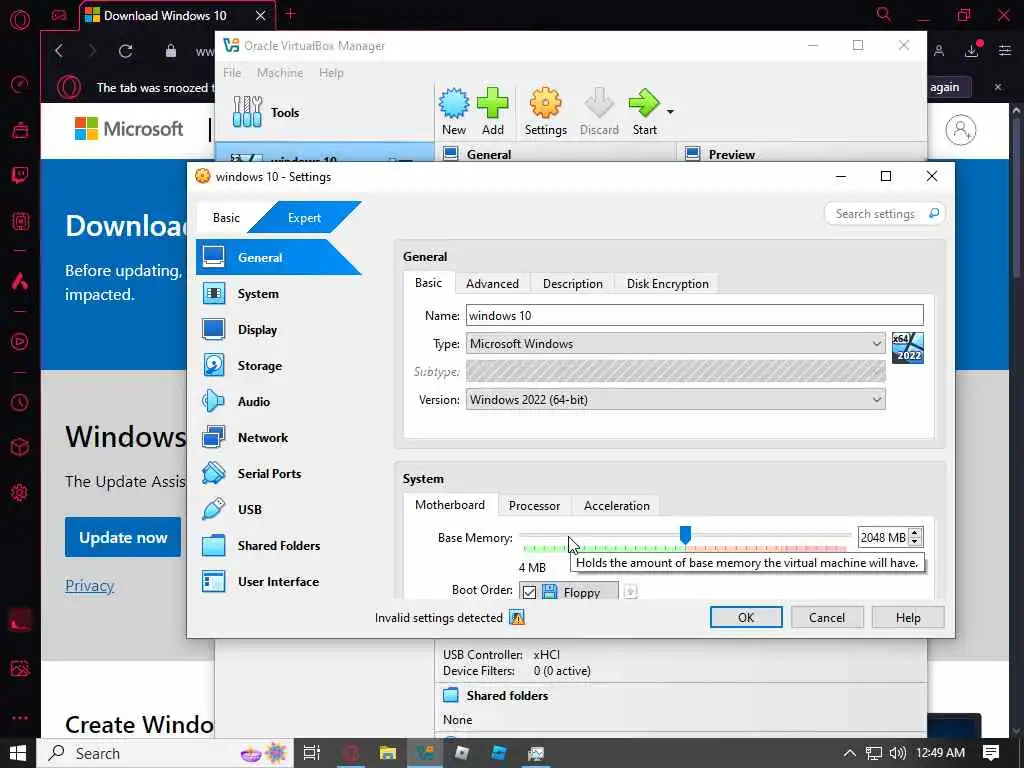The width and height of the screenshot is (1024, 768).
Task: Click the Microsoft account sign-in icon
Action: coord(961,130)
